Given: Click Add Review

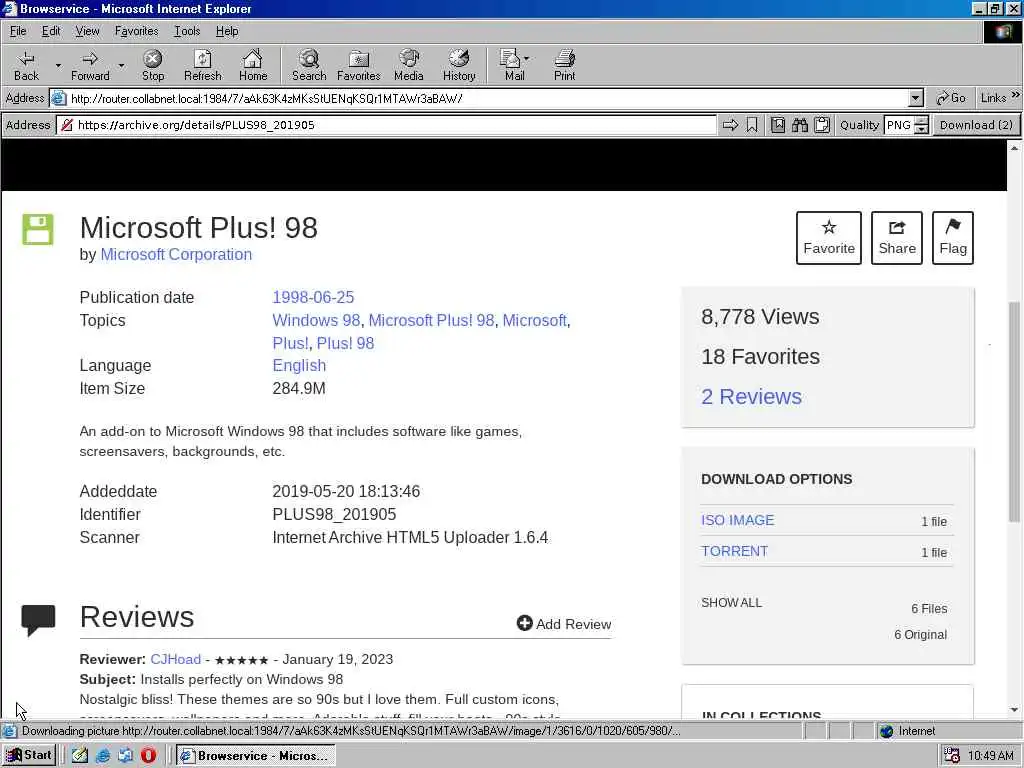Looking at the screenshot, I should pyautogui.click(x=564, y=624).
